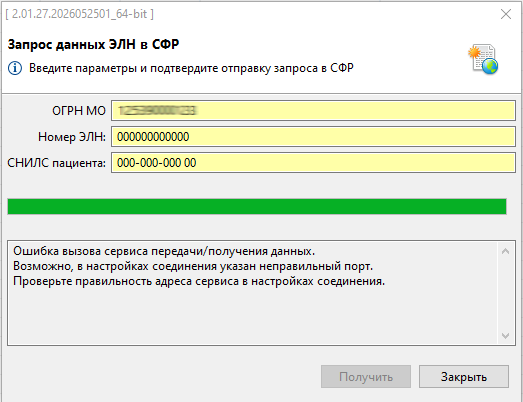The width and height of the screenshot is (523, 402).
Task: Close the dialog with the X button
Action: 506,14
